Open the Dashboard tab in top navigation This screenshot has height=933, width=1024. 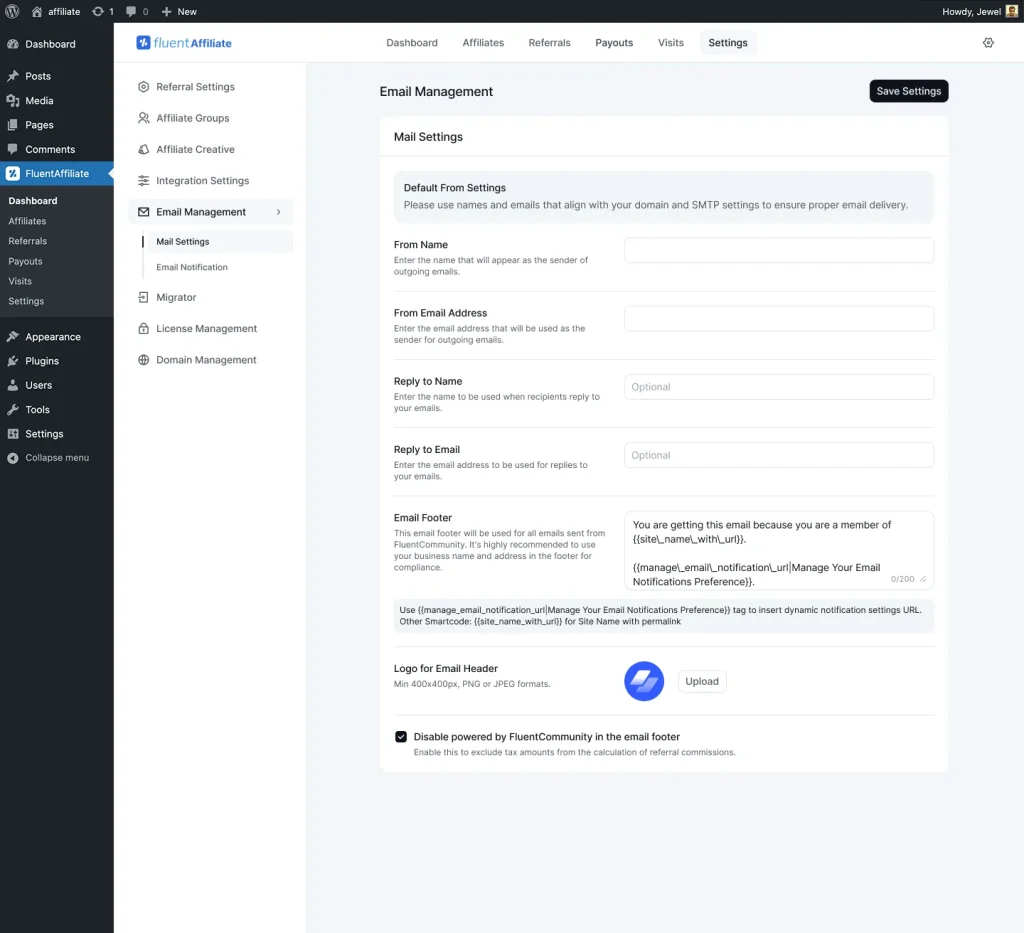click(412, 42)
